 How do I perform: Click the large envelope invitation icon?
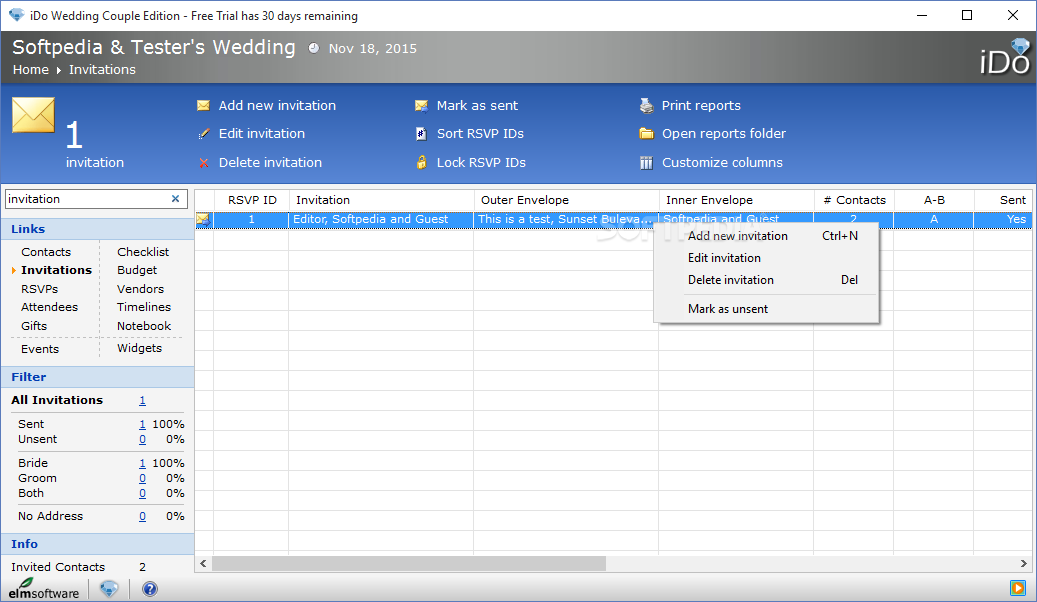(33, 115)
